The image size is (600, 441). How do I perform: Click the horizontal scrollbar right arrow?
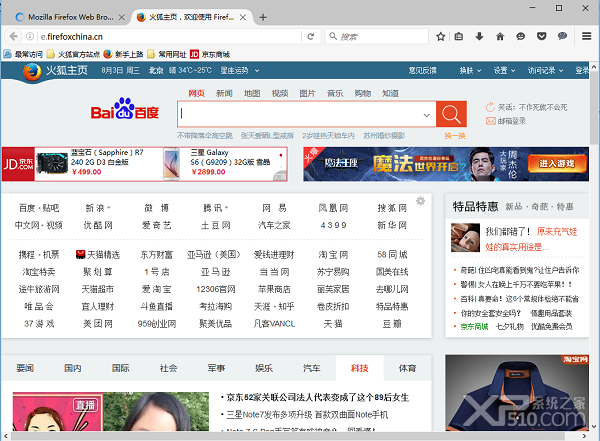(584, 436)
